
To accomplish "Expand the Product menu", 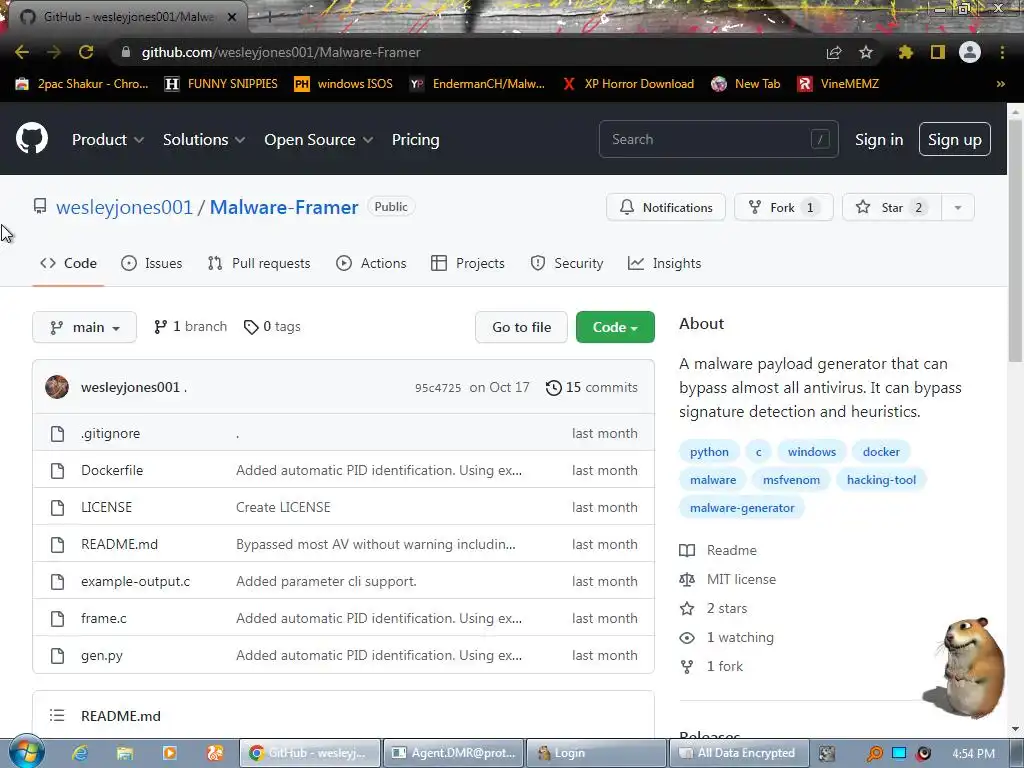I will coord(108,140).
